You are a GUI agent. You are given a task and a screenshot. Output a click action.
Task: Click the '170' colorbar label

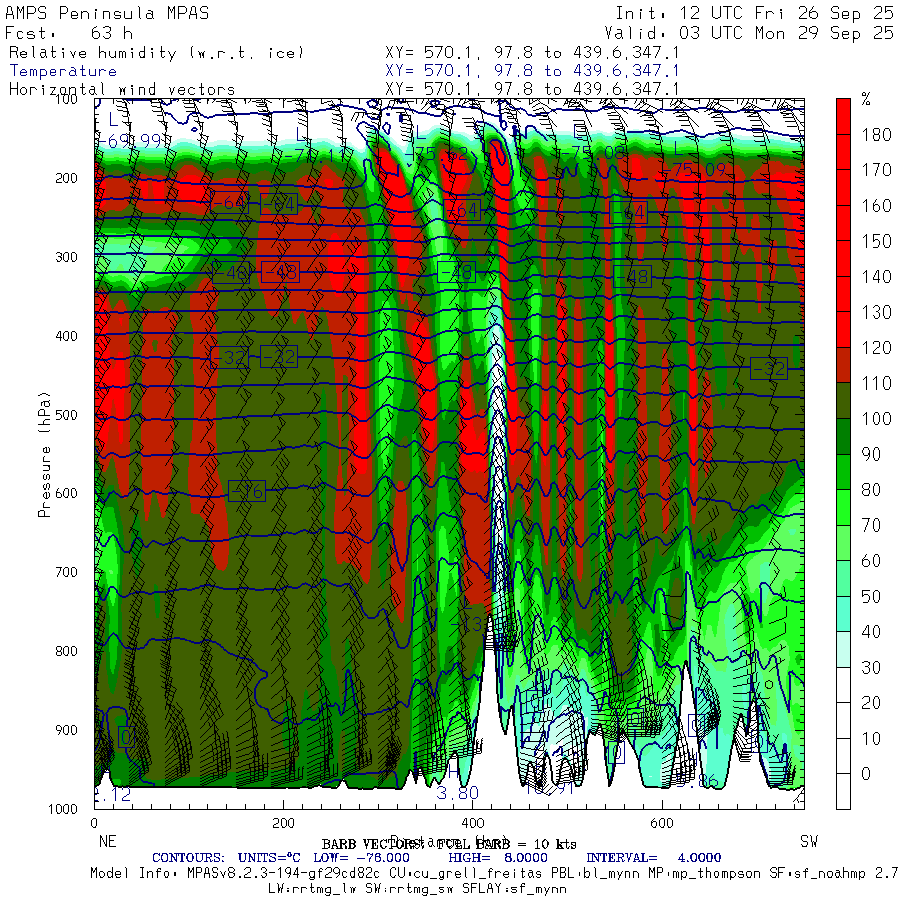876,170
